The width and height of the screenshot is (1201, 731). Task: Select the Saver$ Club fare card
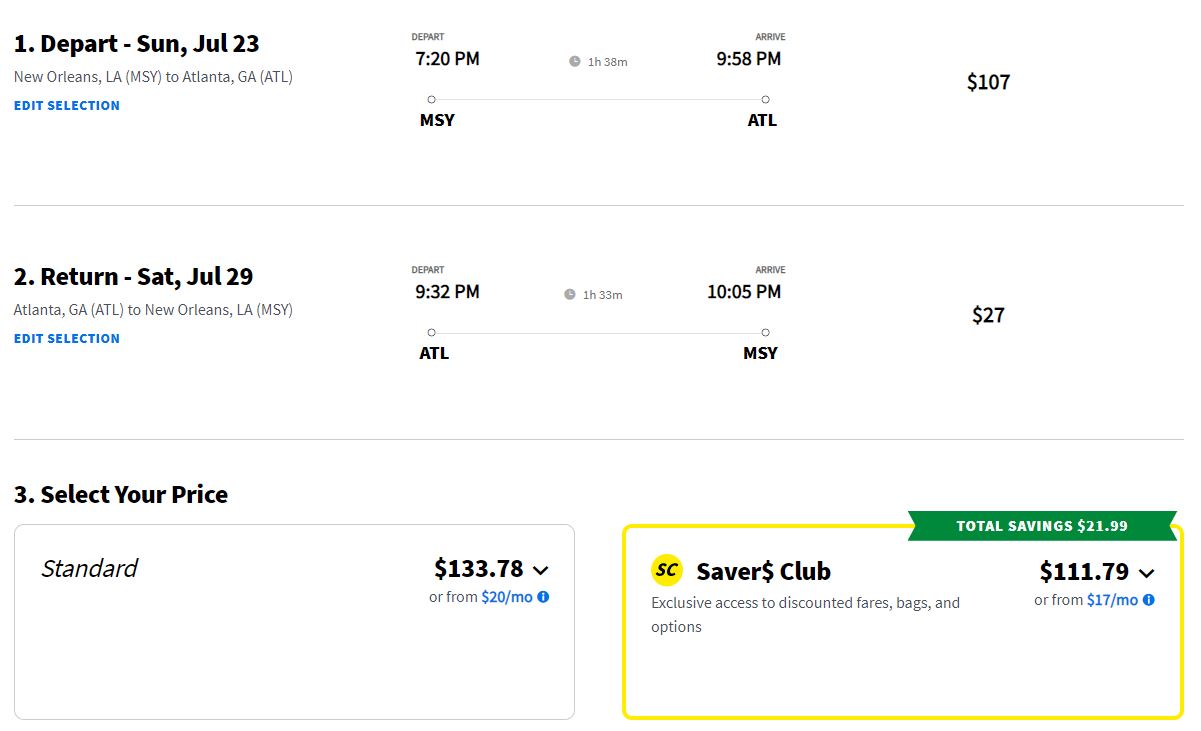click(x=903, y=622)
